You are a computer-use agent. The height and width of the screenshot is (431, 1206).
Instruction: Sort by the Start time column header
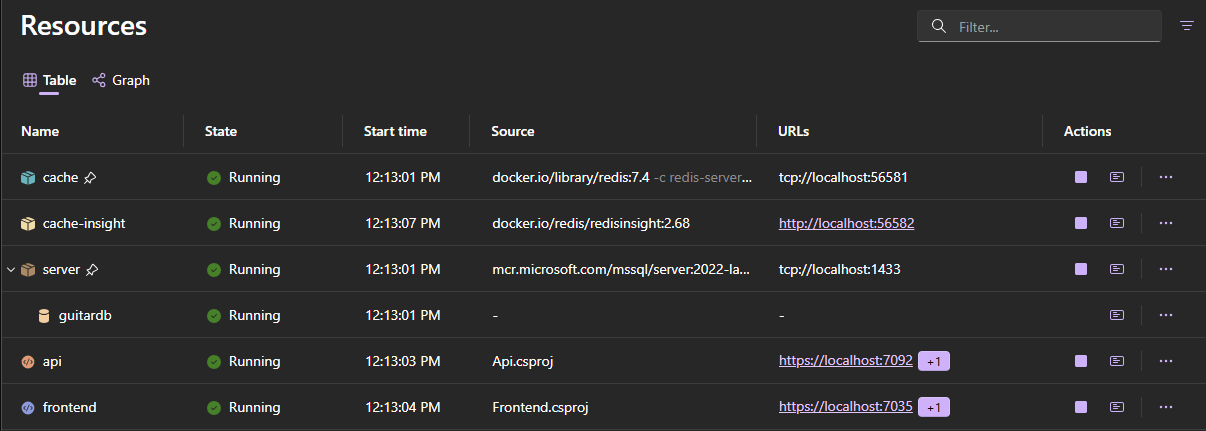(x=395, y=131)
